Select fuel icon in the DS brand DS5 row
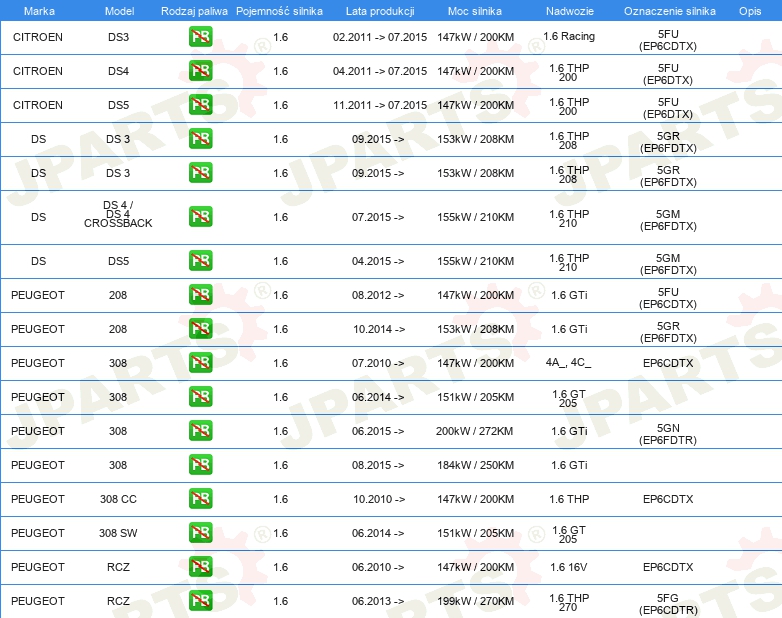Viewport: 782px width, 618px height. 200,261
